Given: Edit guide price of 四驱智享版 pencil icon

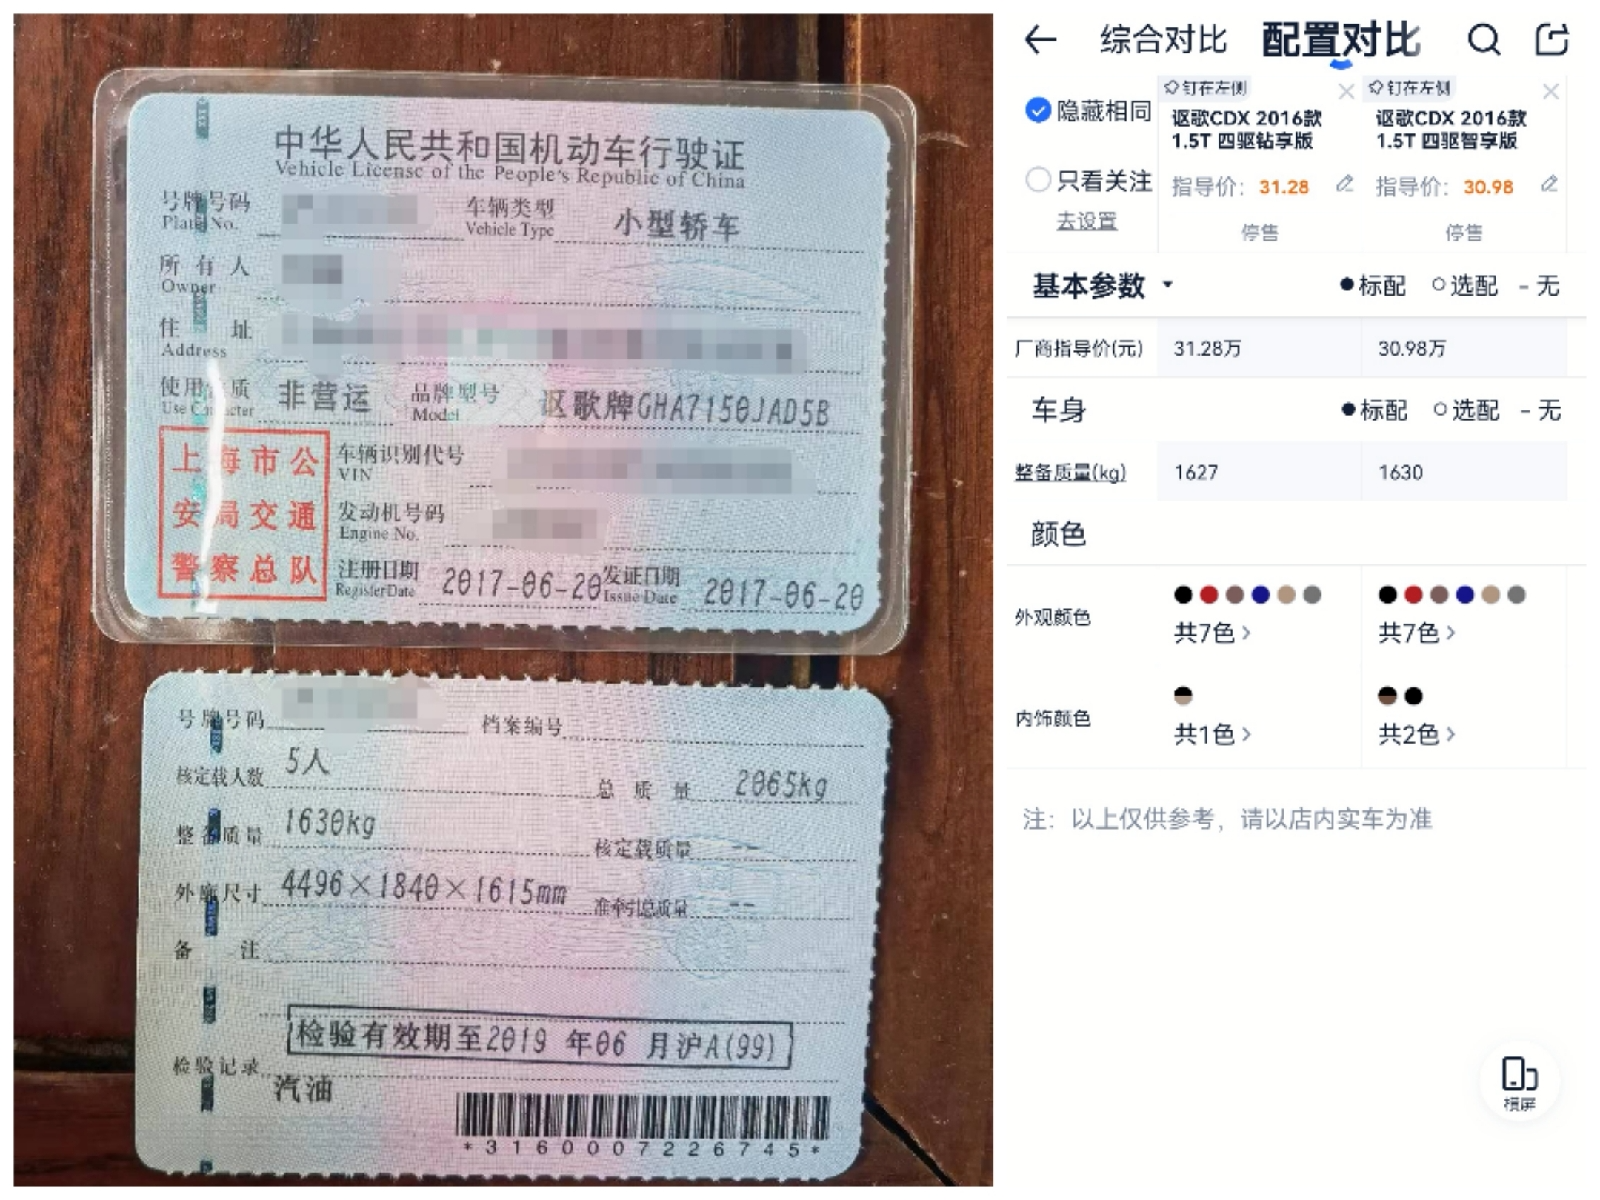Looking at the screenshot, I should [x=1549, y=184].
